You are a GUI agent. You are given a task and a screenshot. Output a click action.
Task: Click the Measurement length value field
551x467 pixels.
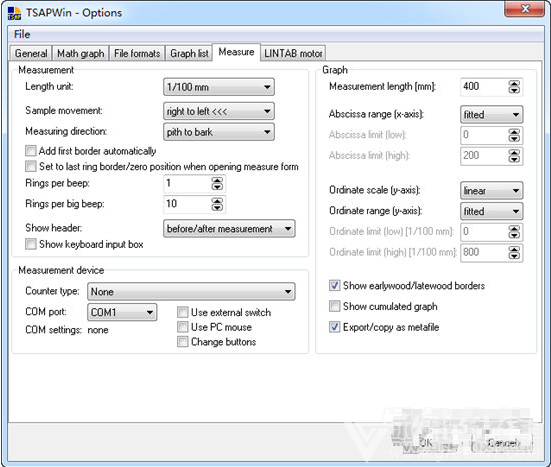(x=484, y=87)
